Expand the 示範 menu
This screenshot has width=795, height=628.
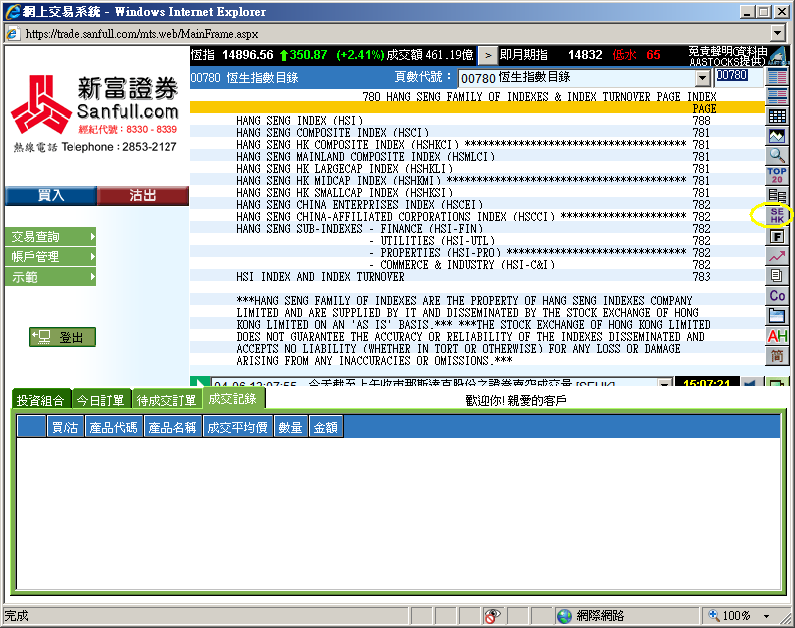click(x=50, y=277)
